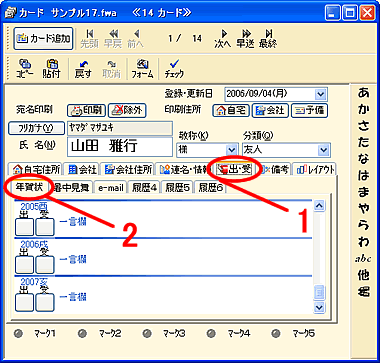Click the フリガナ(Y) button

[x=36, y=128]
